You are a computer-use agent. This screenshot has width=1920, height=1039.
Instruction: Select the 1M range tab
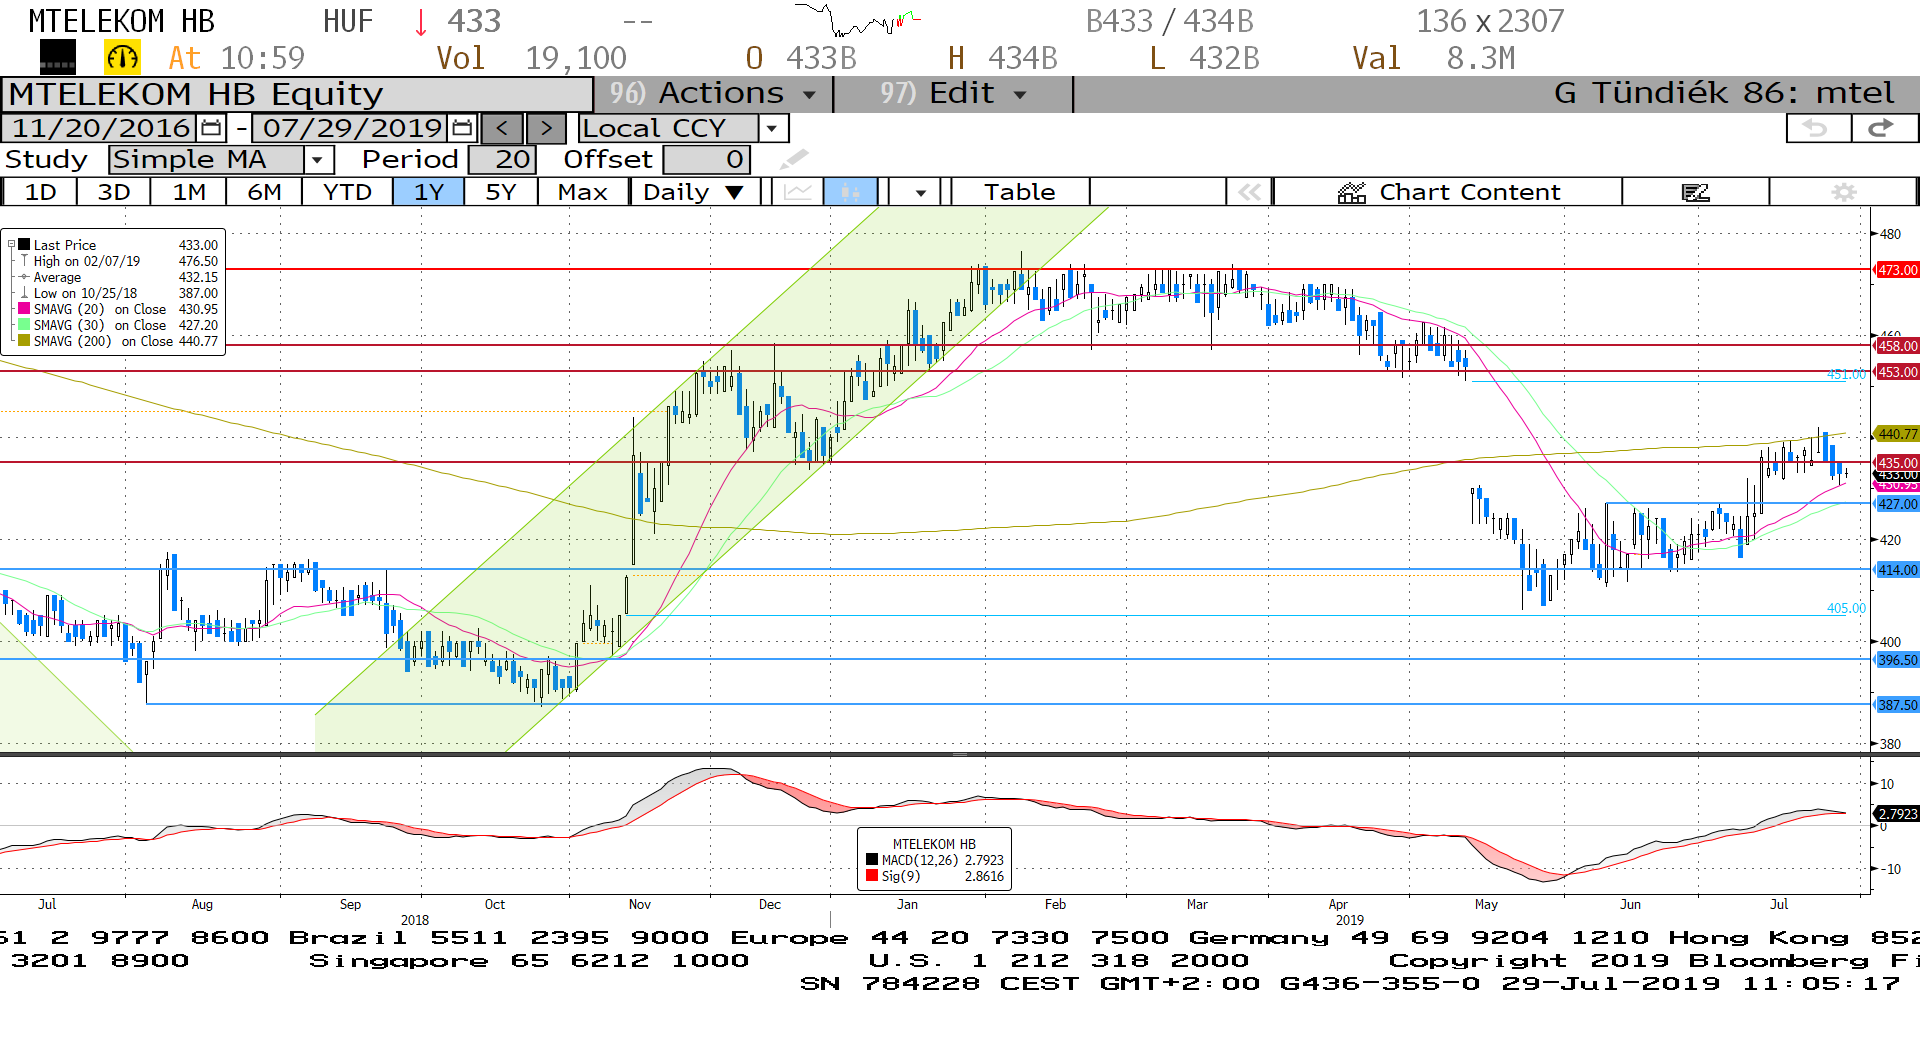pyautogui.click(x=189, y=192)
